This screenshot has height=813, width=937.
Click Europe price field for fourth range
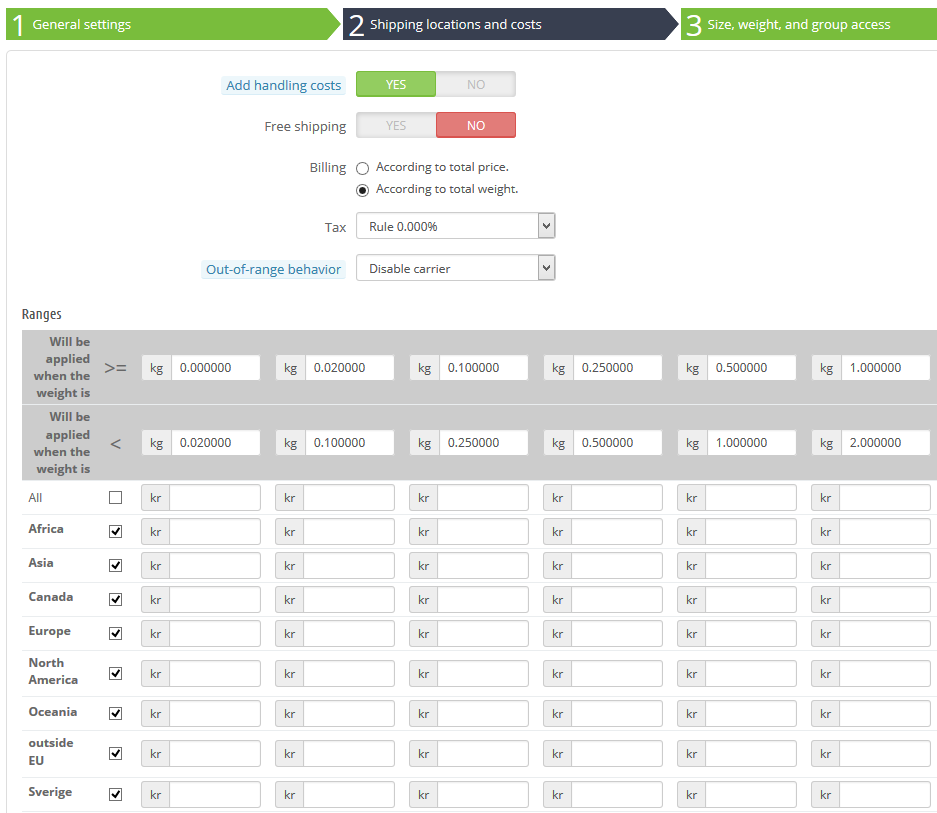point(617,634)
